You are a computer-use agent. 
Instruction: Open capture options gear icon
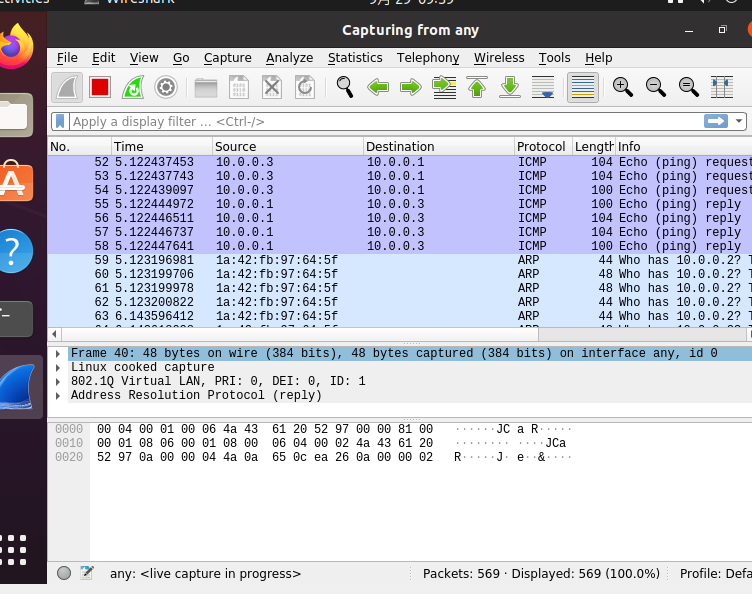tap(166, 87)
